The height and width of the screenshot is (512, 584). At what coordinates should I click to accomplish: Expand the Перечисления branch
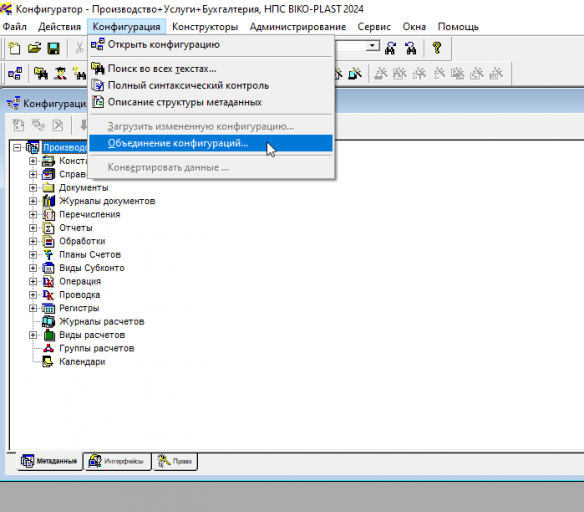(33, 214)
